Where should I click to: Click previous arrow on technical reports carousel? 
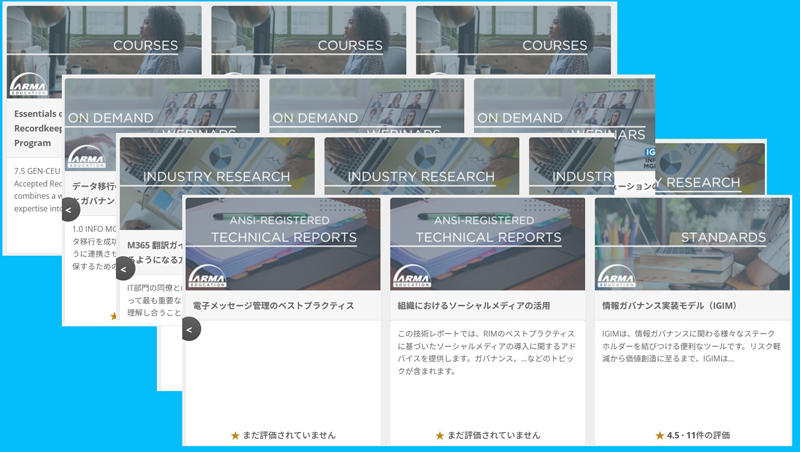191,330
